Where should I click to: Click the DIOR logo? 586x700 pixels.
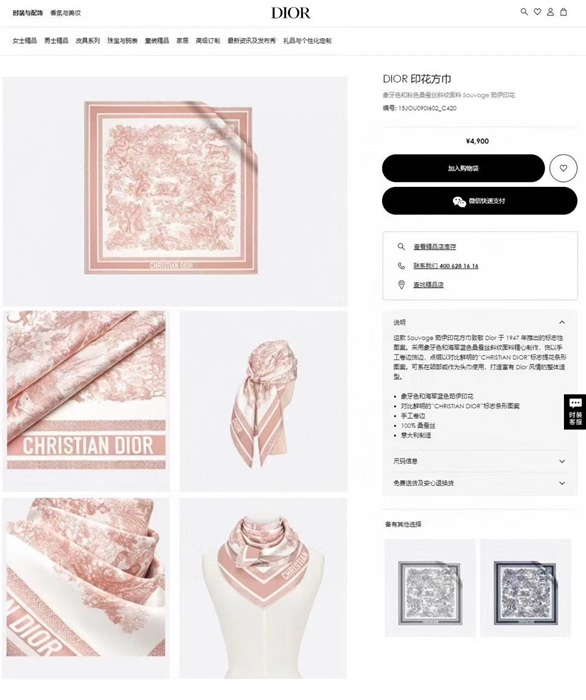pos(291,13)
